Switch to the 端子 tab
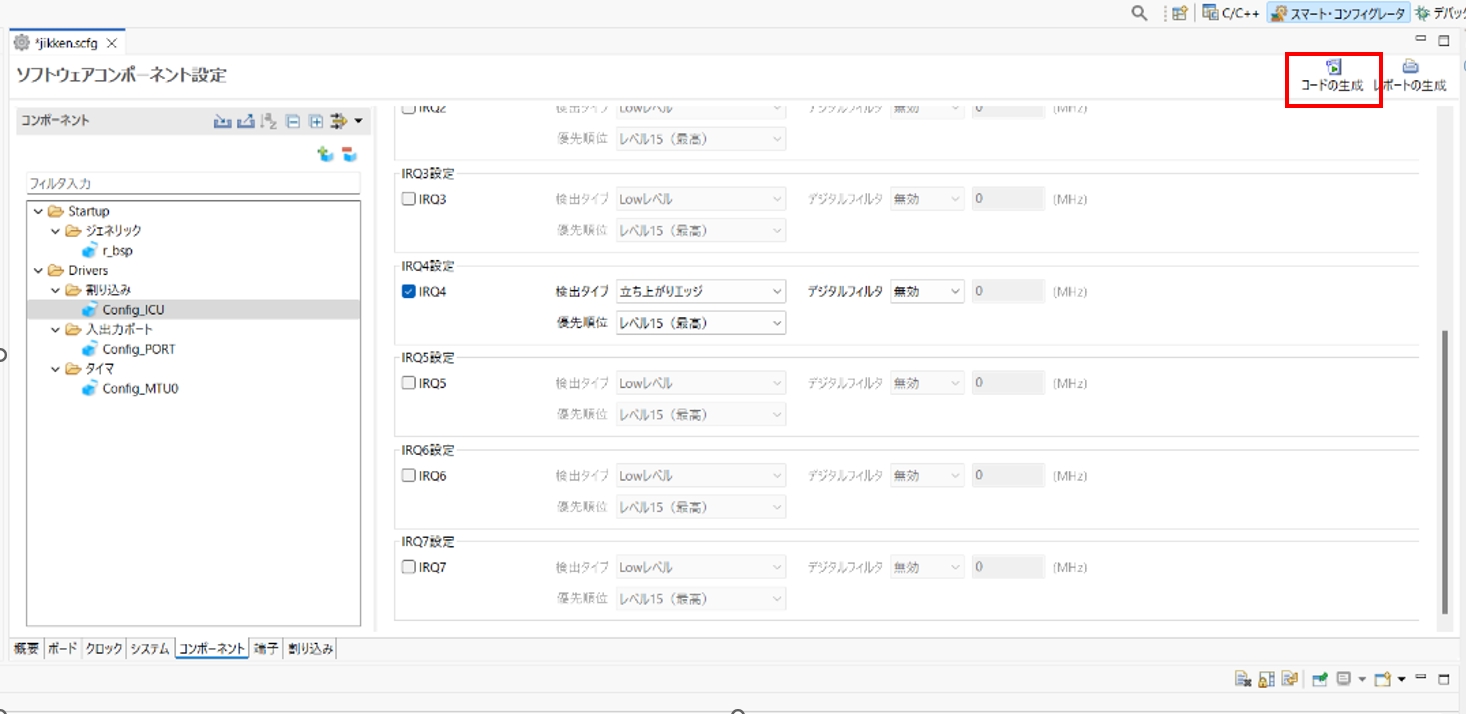The width and height of the screenshot is (1466, 714). click(x=266, y=649)
